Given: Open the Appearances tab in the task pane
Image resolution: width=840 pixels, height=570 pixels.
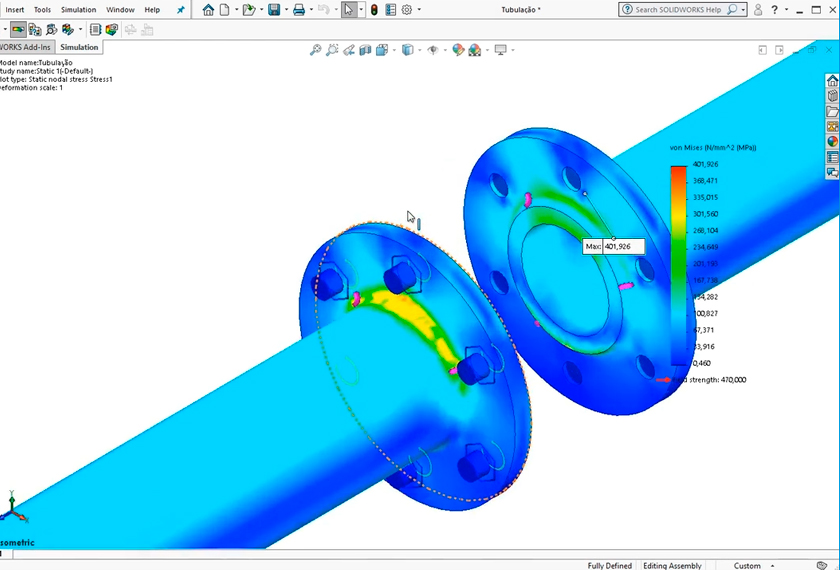Looking at the screenshot, I should point(832,142).
